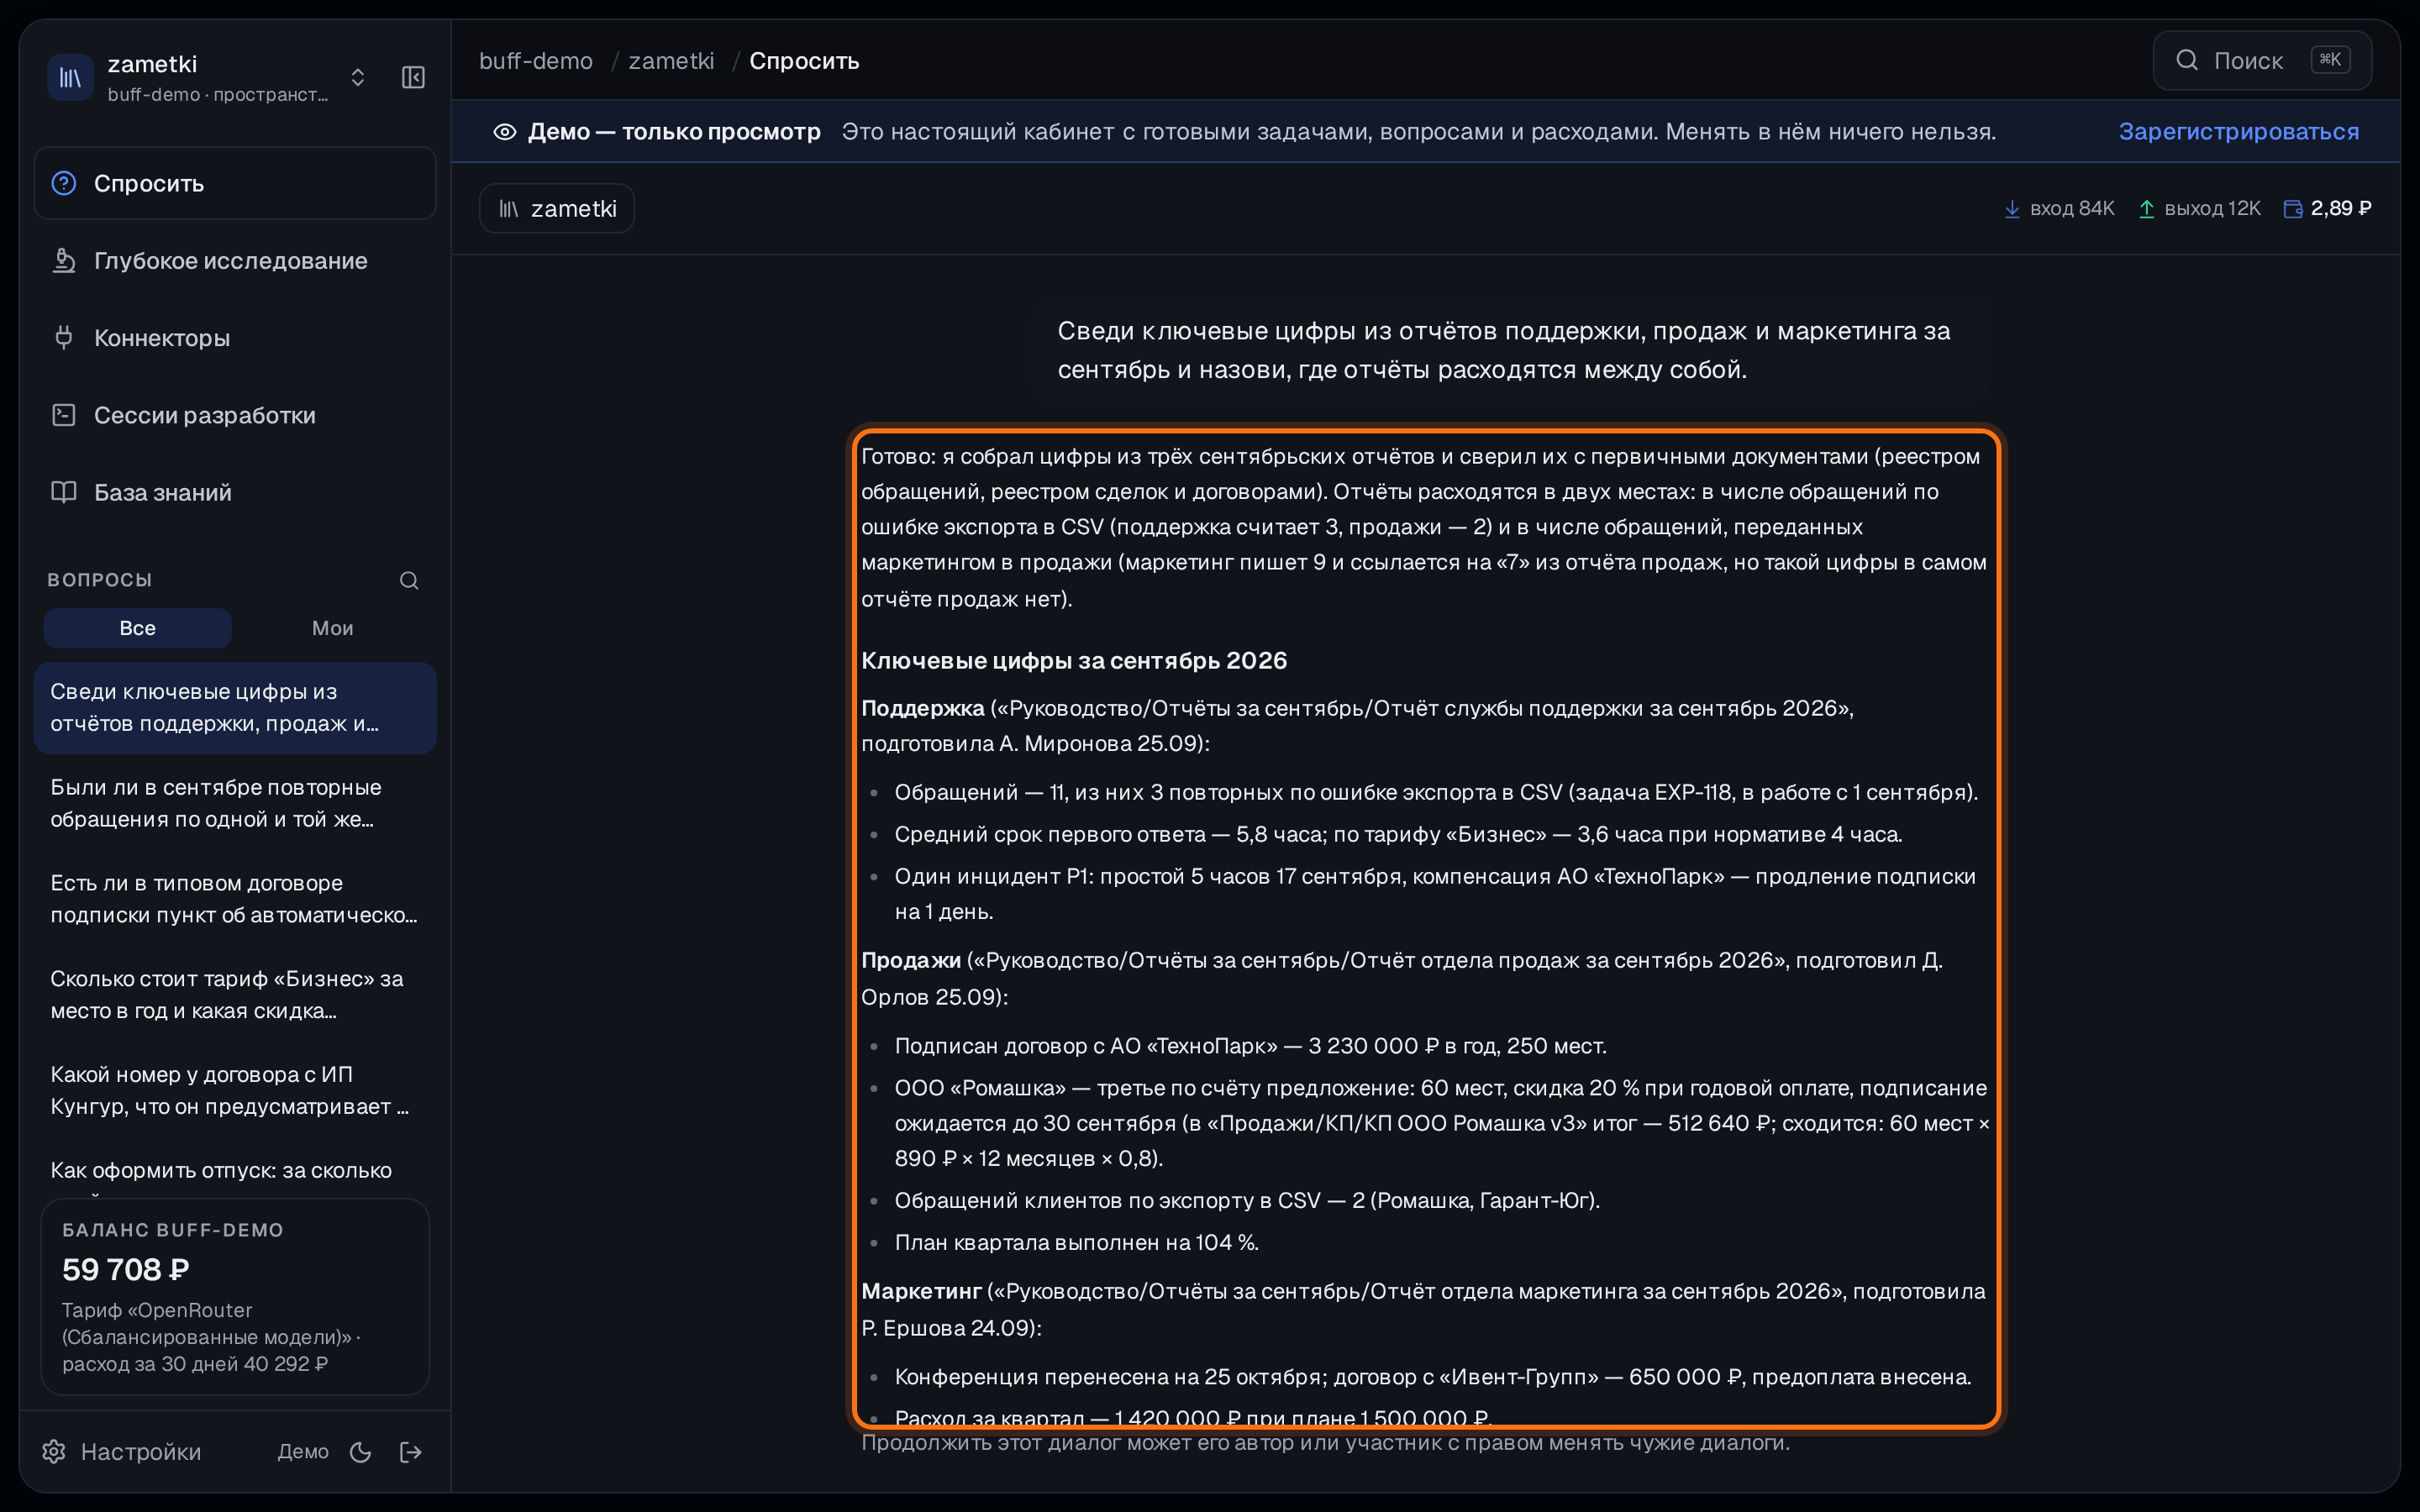The image size is (2420, 1512).
Task: Collapse the sidebar panel icon
Action: click(413, 77)
